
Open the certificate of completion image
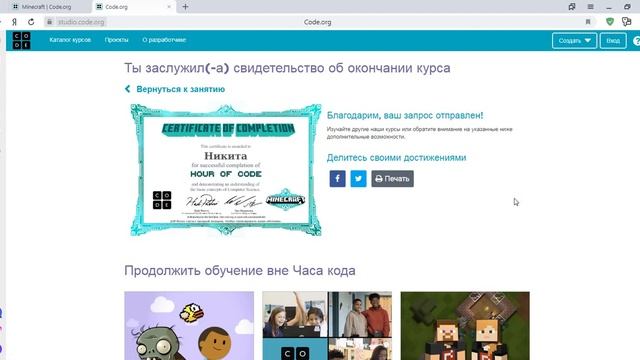pos(226,170)
